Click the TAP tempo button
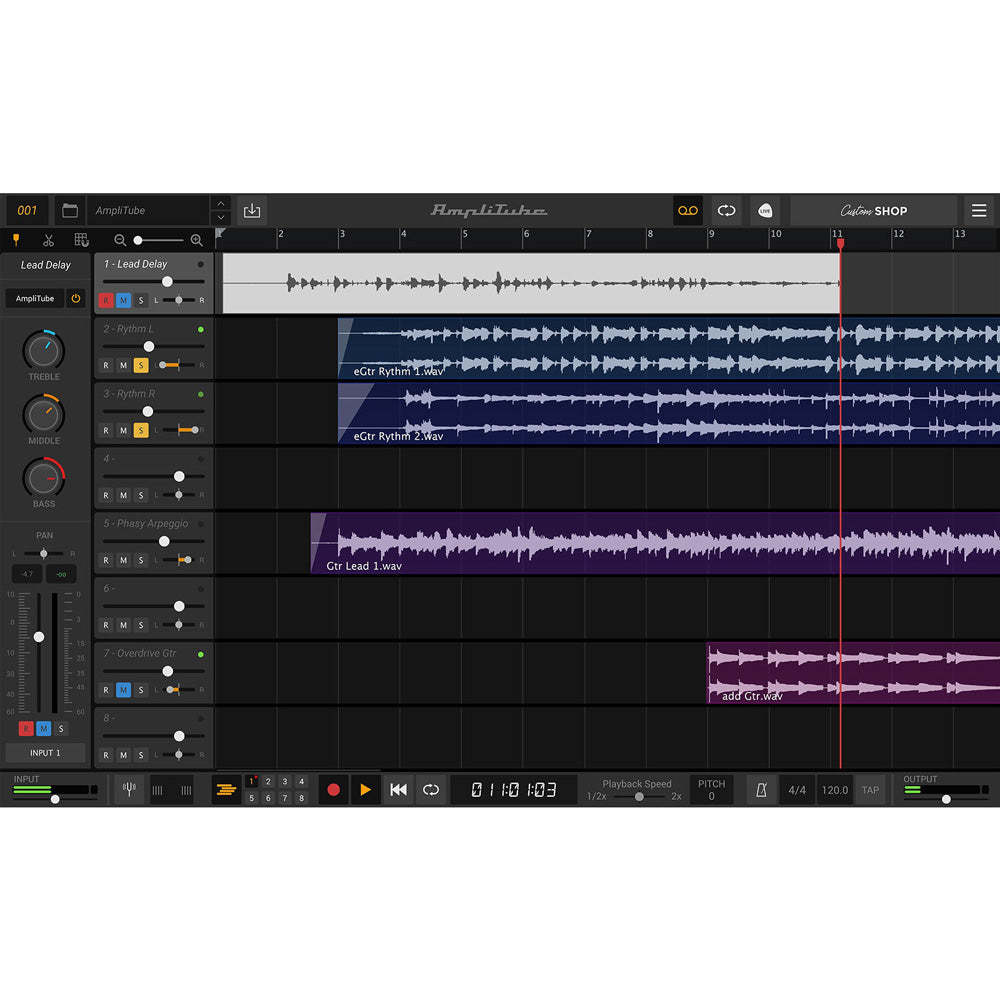Viewport: 1000px width, 1000px height. point(870,790)
